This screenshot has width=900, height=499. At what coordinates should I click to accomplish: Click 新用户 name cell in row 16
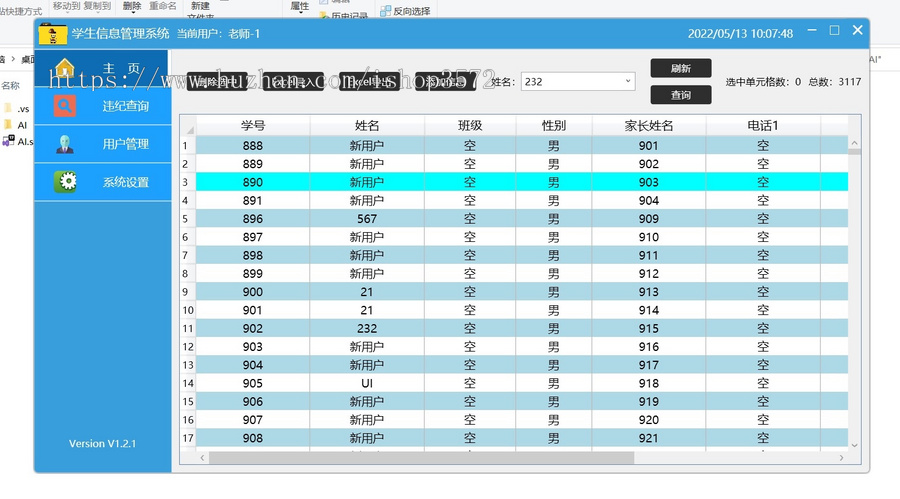[367, 420]
